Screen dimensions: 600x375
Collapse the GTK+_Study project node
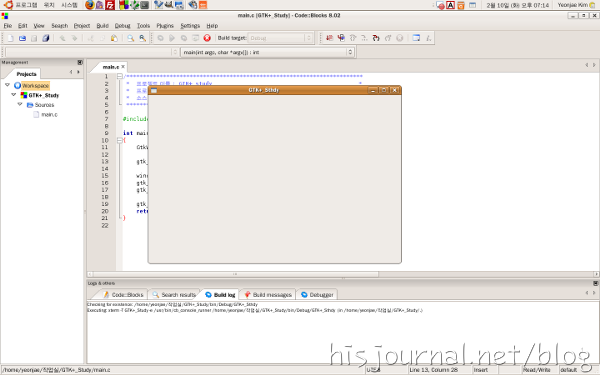(x=14, y=95)
